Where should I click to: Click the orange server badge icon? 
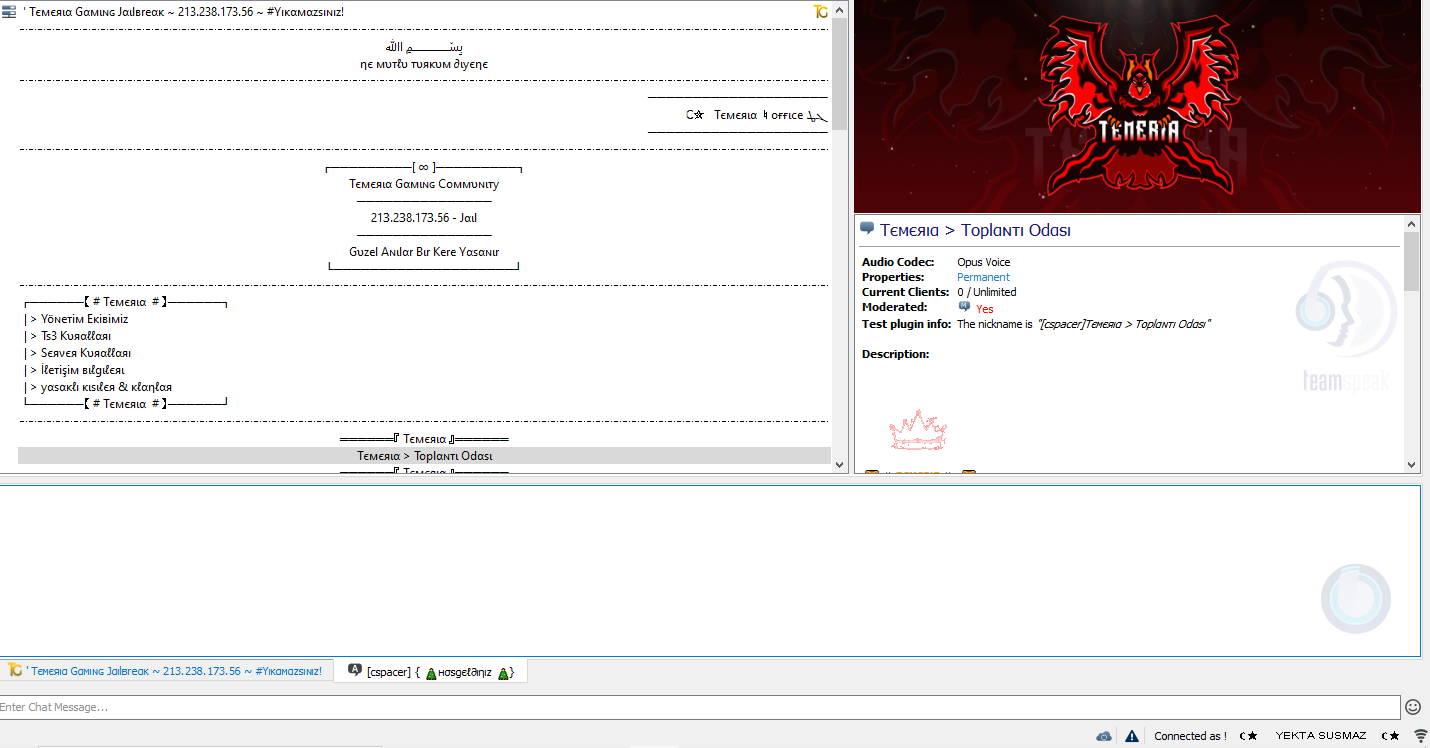[821, 11]
